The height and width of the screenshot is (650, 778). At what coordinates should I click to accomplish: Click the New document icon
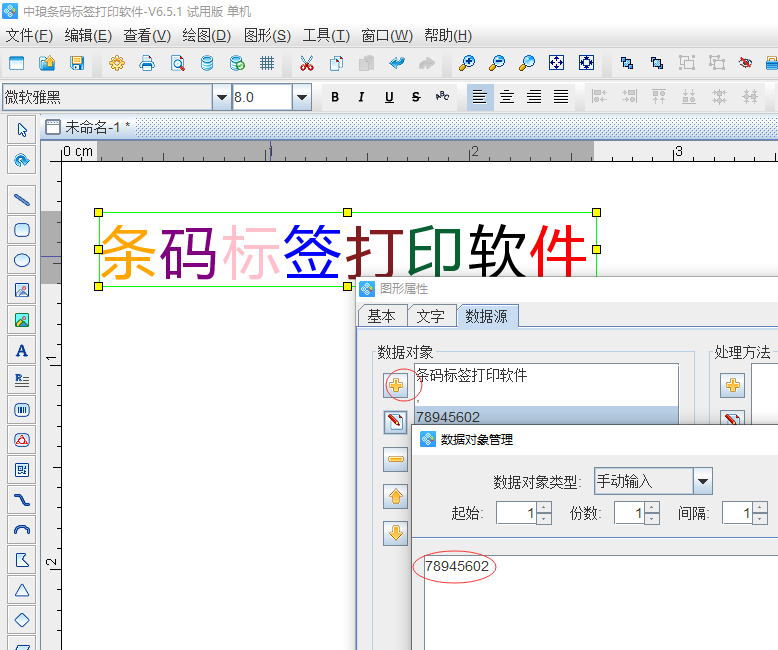(16, 63)
